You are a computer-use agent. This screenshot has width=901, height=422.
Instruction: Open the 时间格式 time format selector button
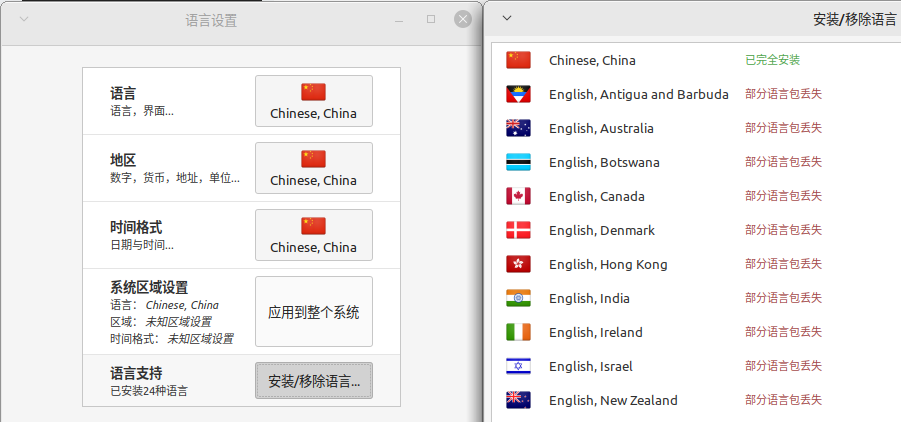(x=313, y=235)
